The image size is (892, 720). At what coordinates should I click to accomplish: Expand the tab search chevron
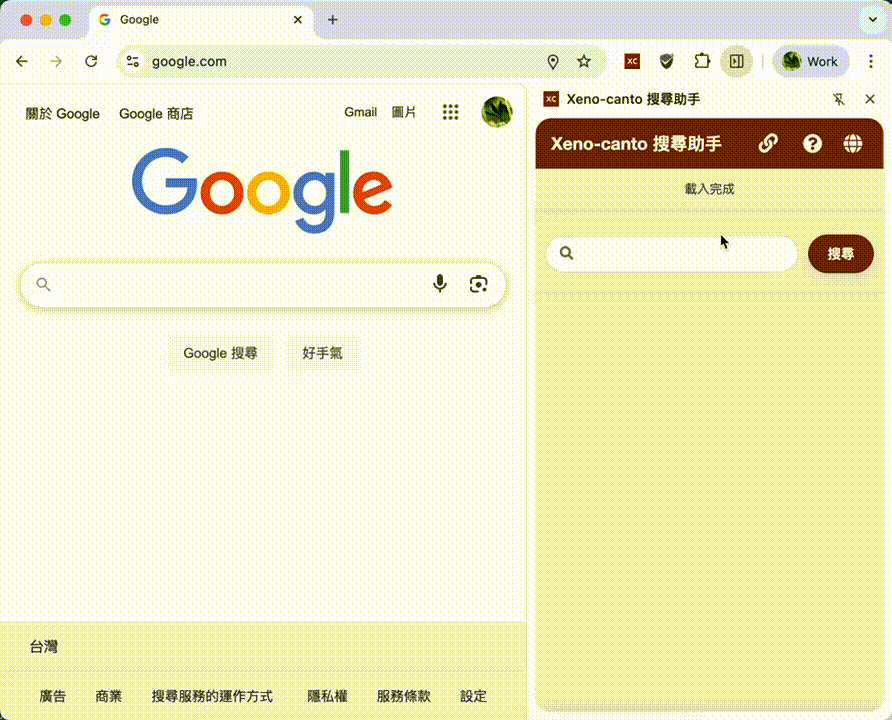pos(873,20)
